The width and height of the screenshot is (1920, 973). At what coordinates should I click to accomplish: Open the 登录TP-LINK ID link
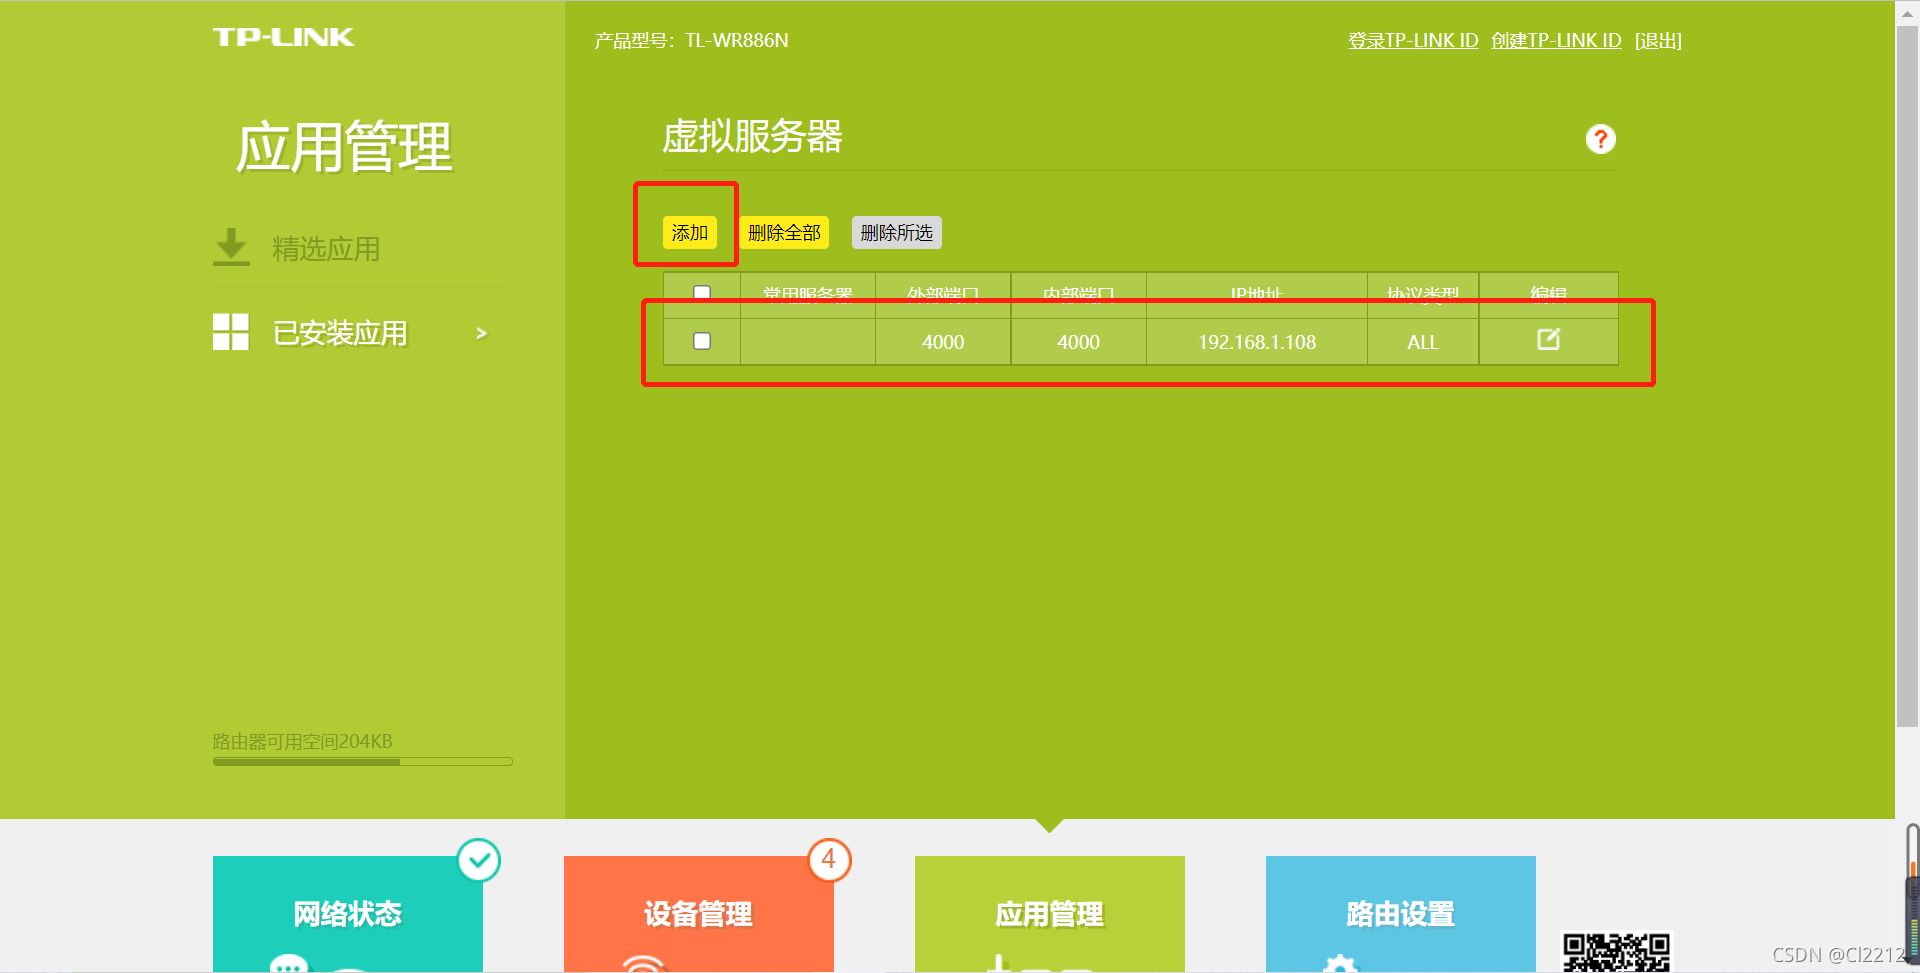click(x=1413, y=41)
